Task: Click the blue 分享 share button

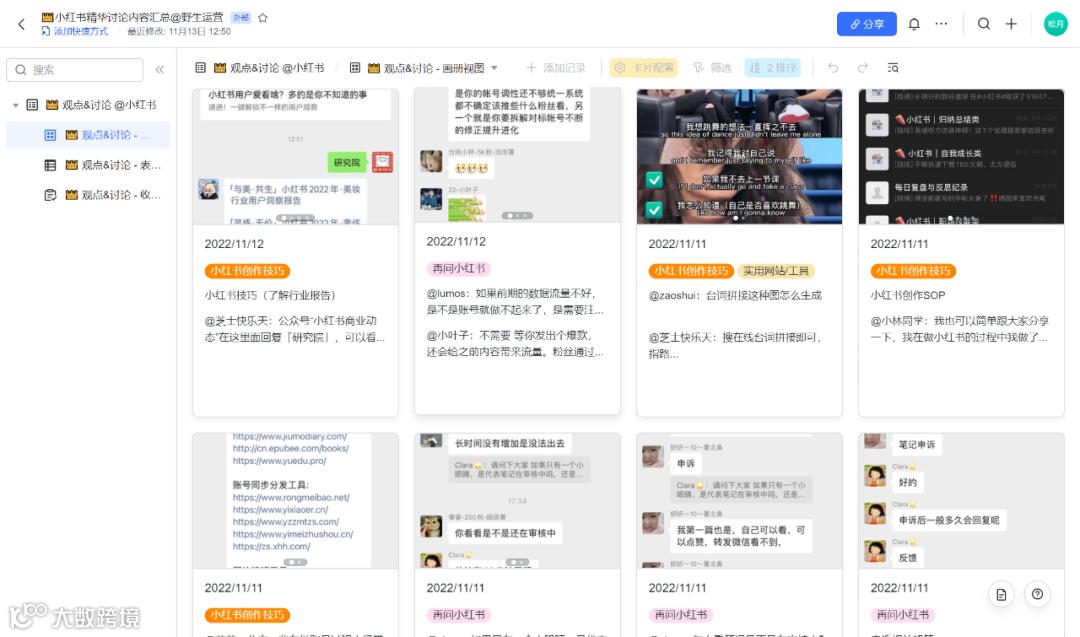Action: tap(866, 24)
